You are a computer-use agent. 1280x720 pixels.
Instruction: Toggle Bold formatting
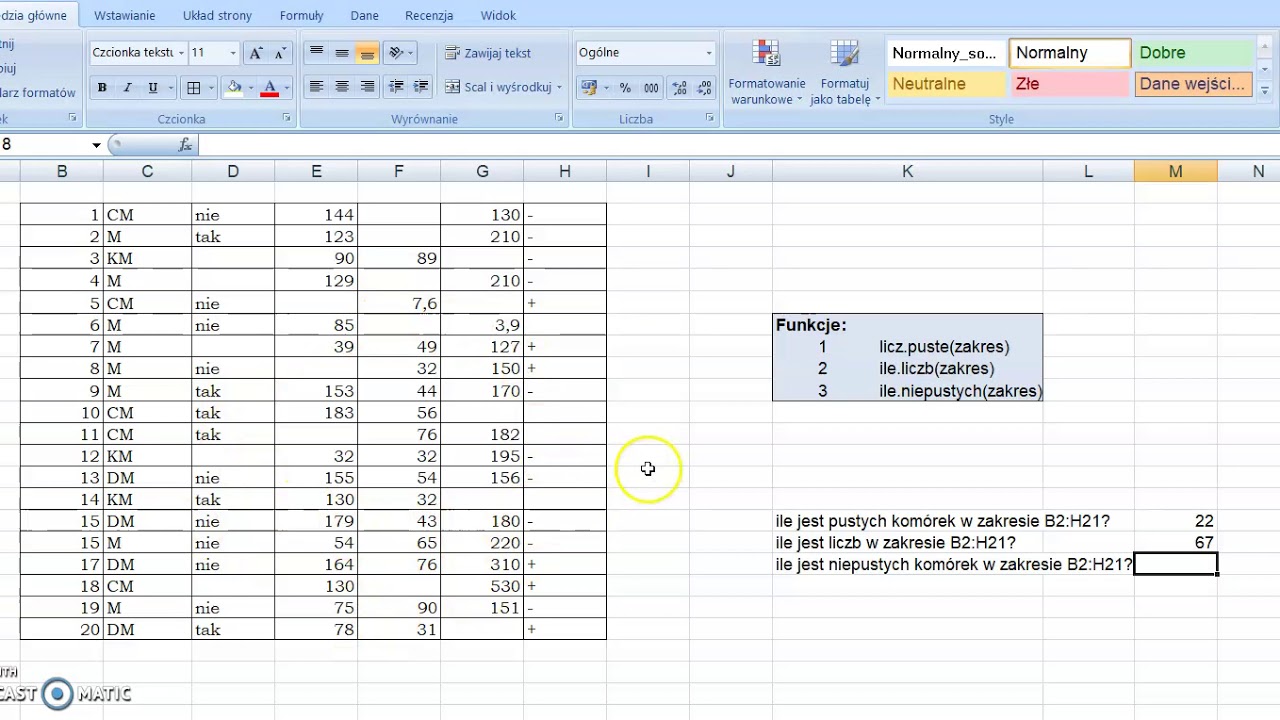[102, 88]
